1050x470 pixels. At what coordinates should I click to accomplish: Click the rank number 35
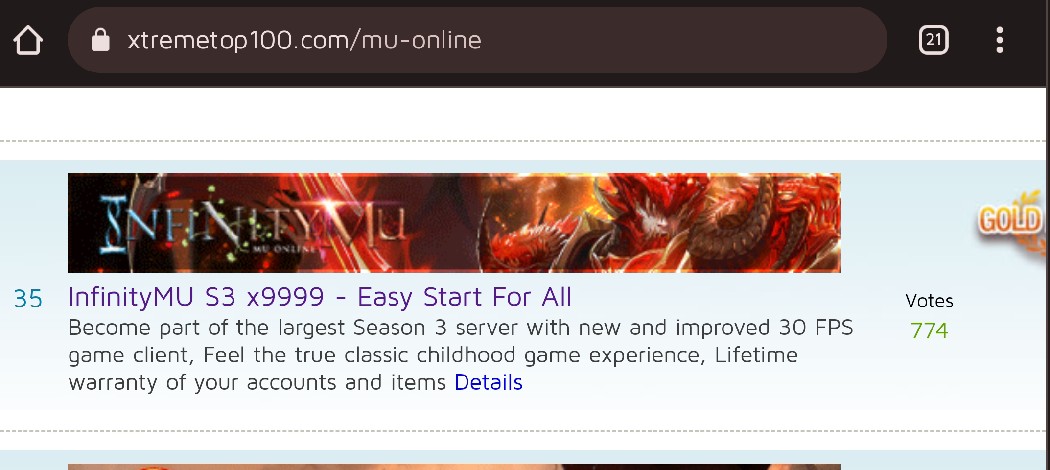coord(28,299)
